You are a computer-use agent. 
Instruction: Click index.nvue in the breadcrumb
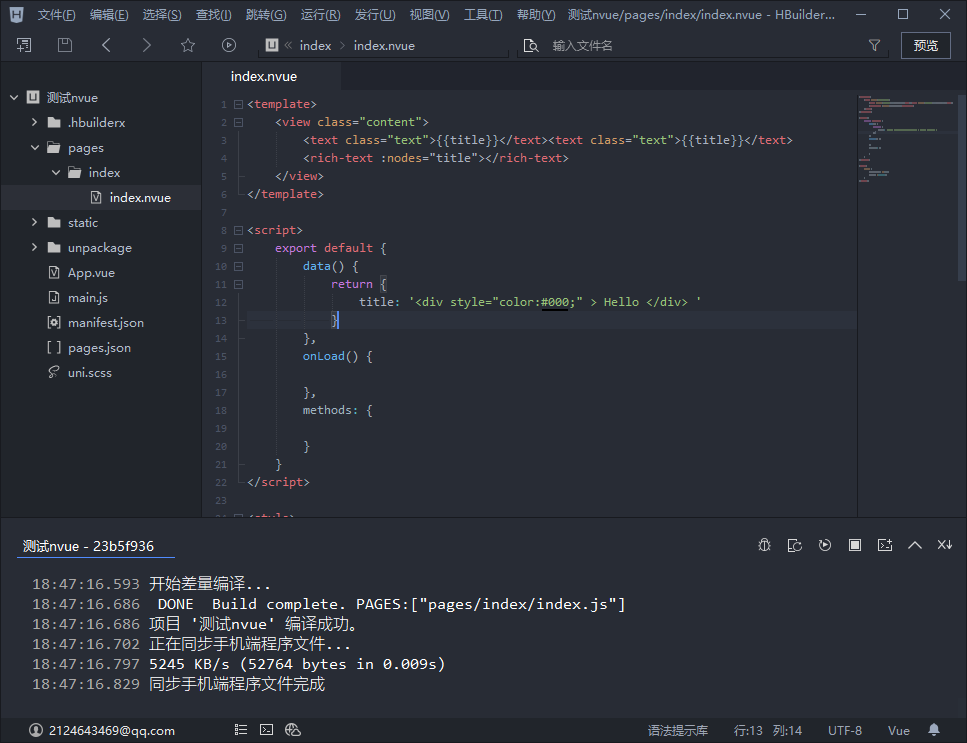point(384,46)
